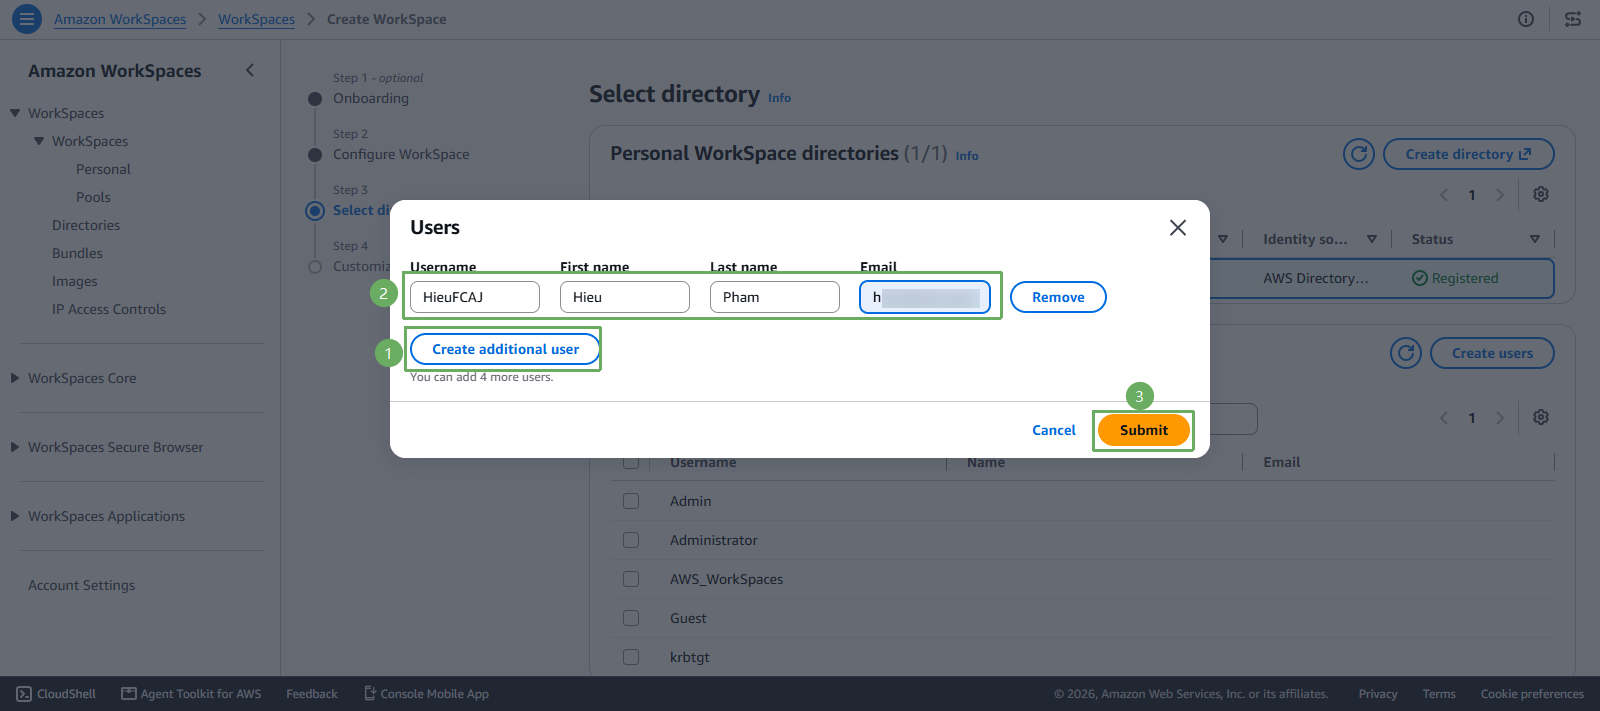Open Cookie preferences in footer
The width and height of the screenshot is (1600, 711).
(1532, 694)
